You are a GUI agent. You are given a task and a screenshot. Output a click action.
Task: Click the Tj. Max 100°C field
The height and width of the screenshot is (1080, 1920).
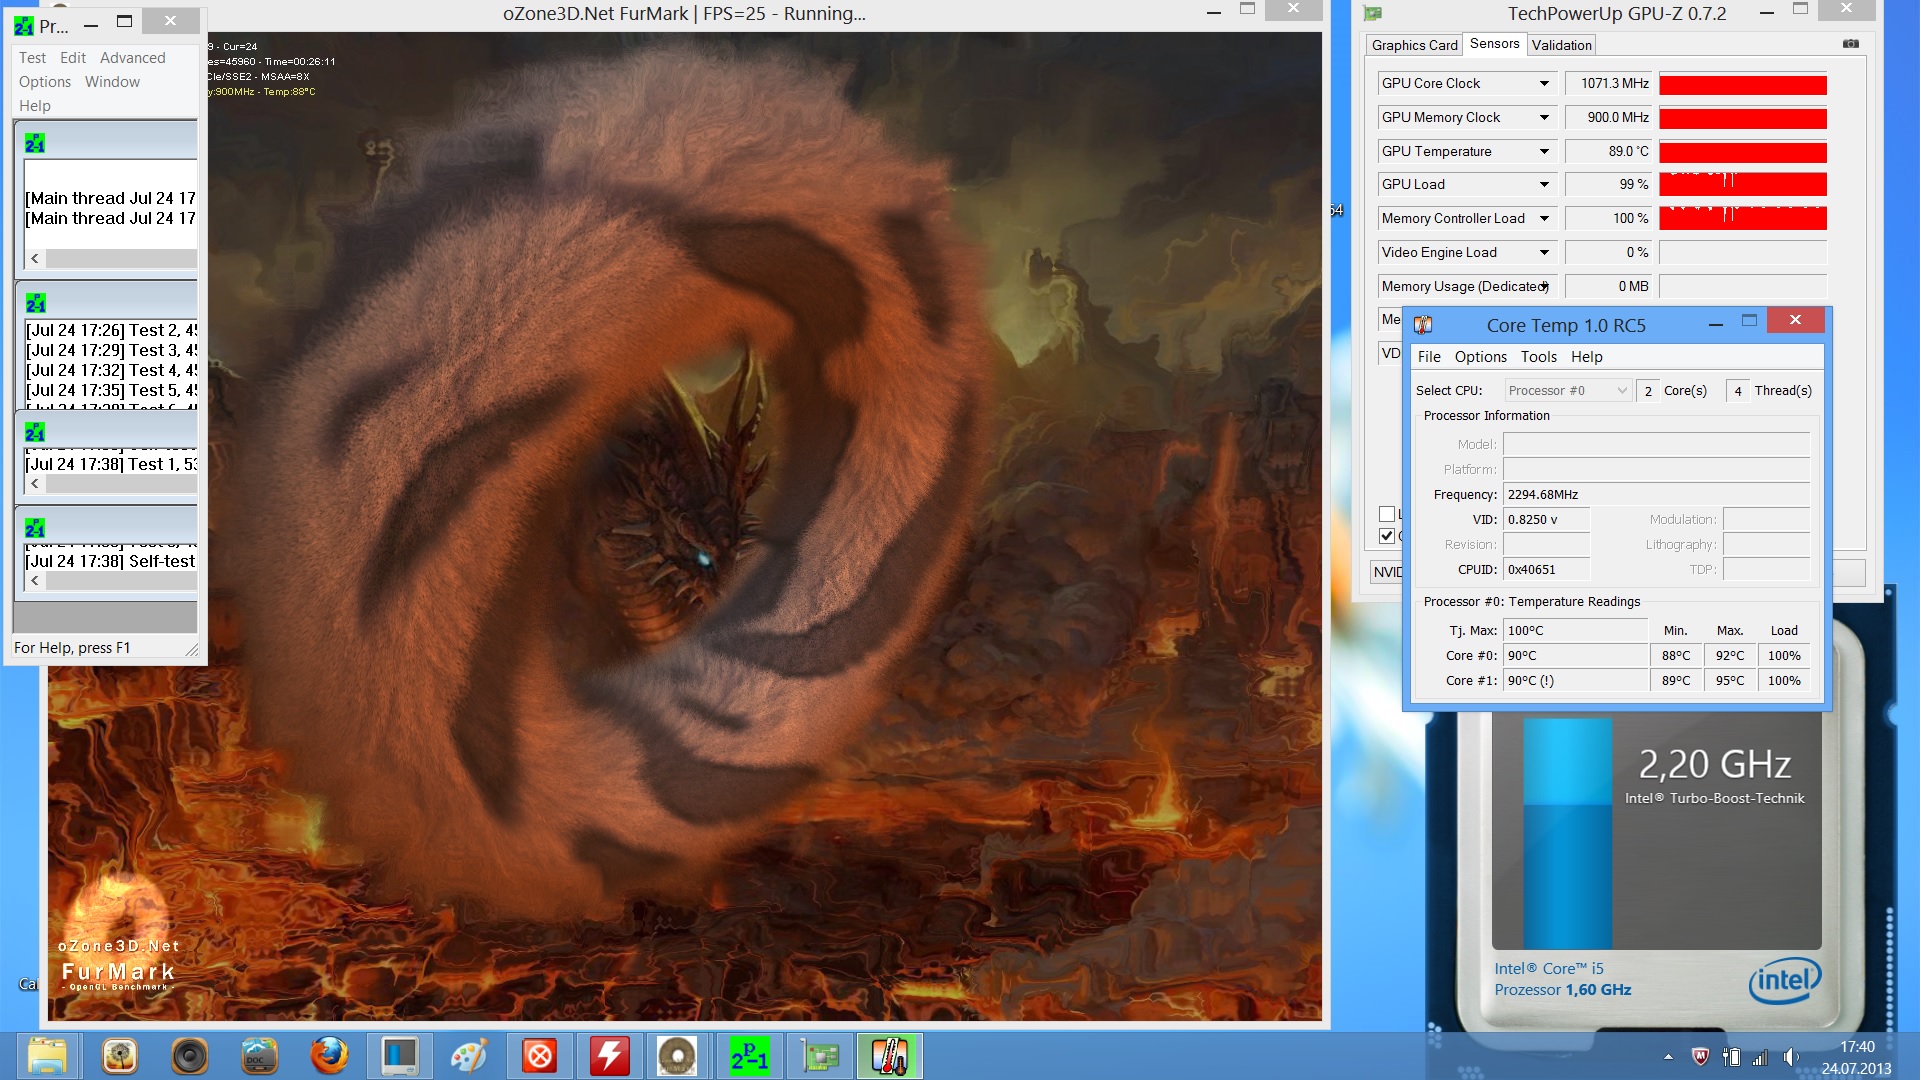click(x=1575, y=631)
